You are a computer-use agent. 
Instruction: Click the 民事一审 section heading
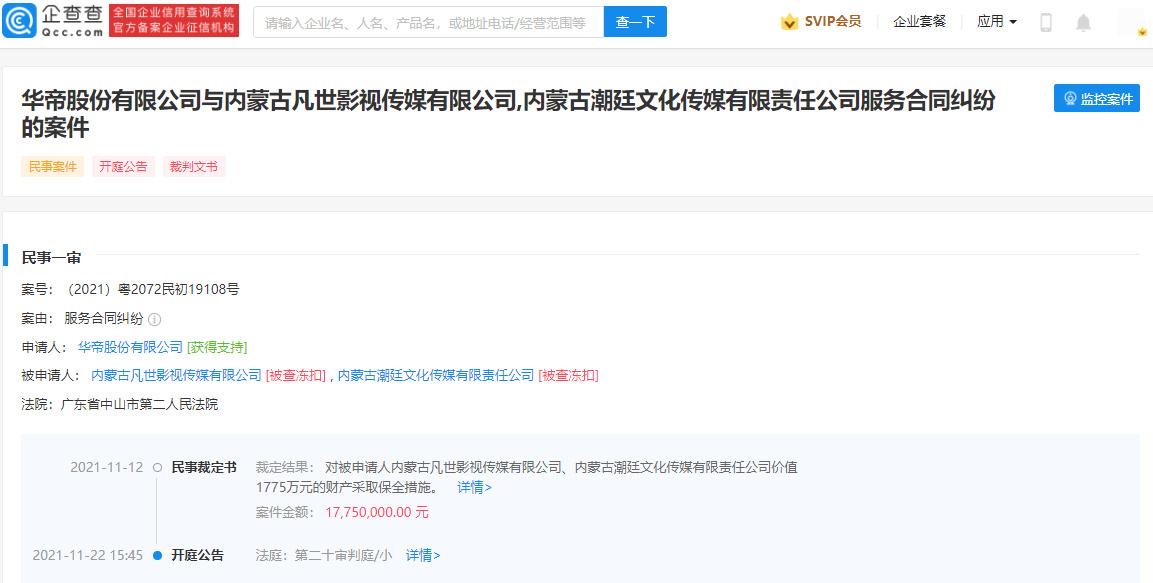51,258
